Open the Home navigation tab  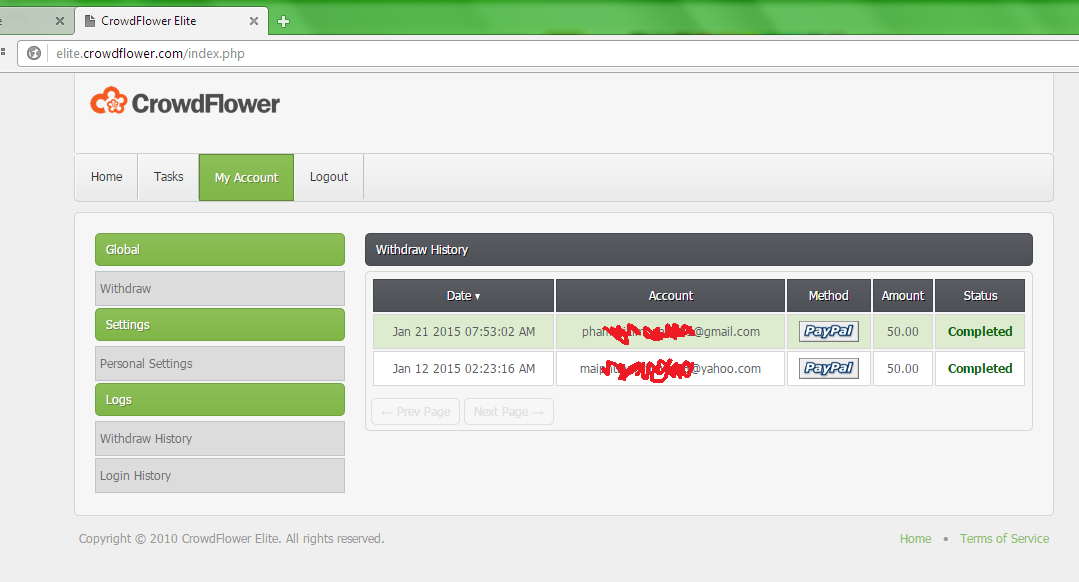[x=107, y=177]
